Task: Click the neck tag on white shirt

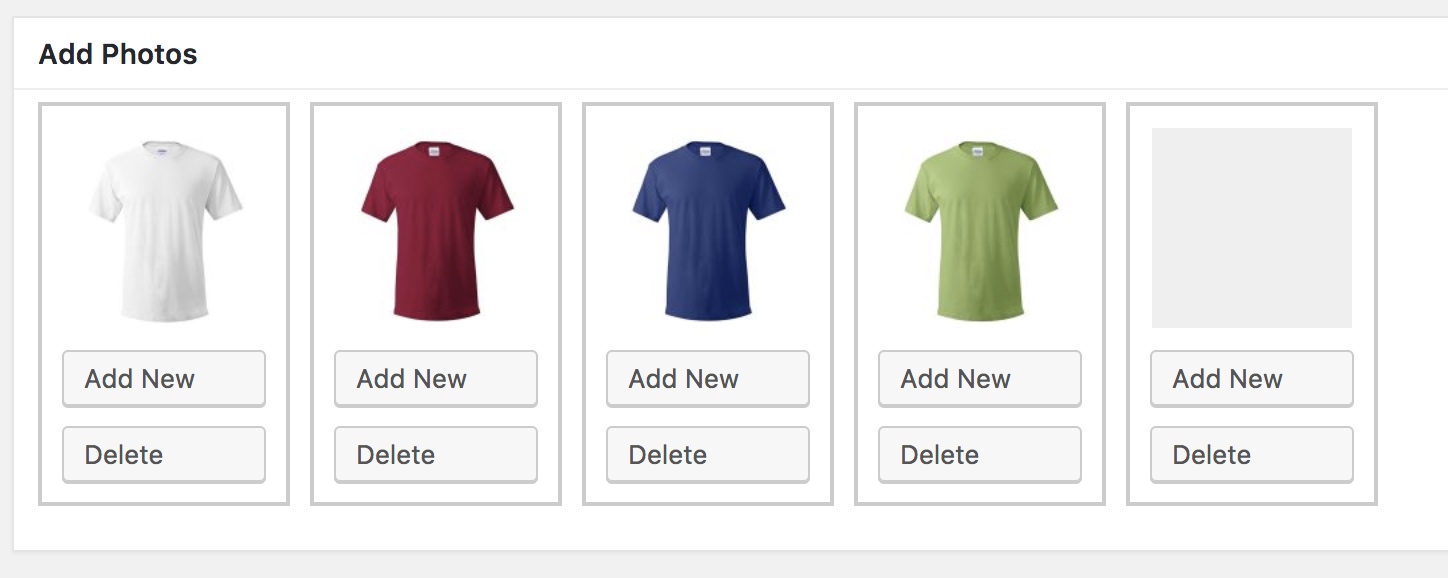Action: 163,150
